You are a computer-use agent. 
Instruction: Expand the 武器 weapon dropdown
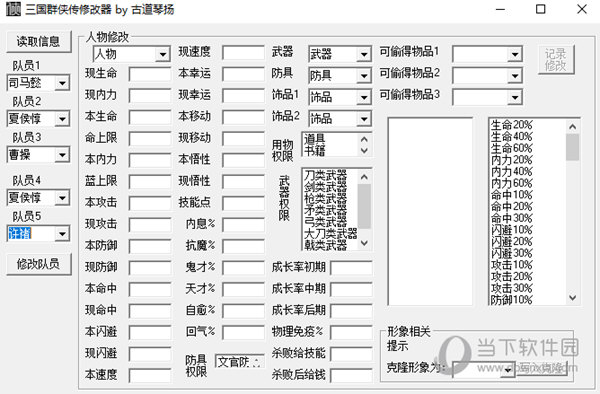pos(364,54)
